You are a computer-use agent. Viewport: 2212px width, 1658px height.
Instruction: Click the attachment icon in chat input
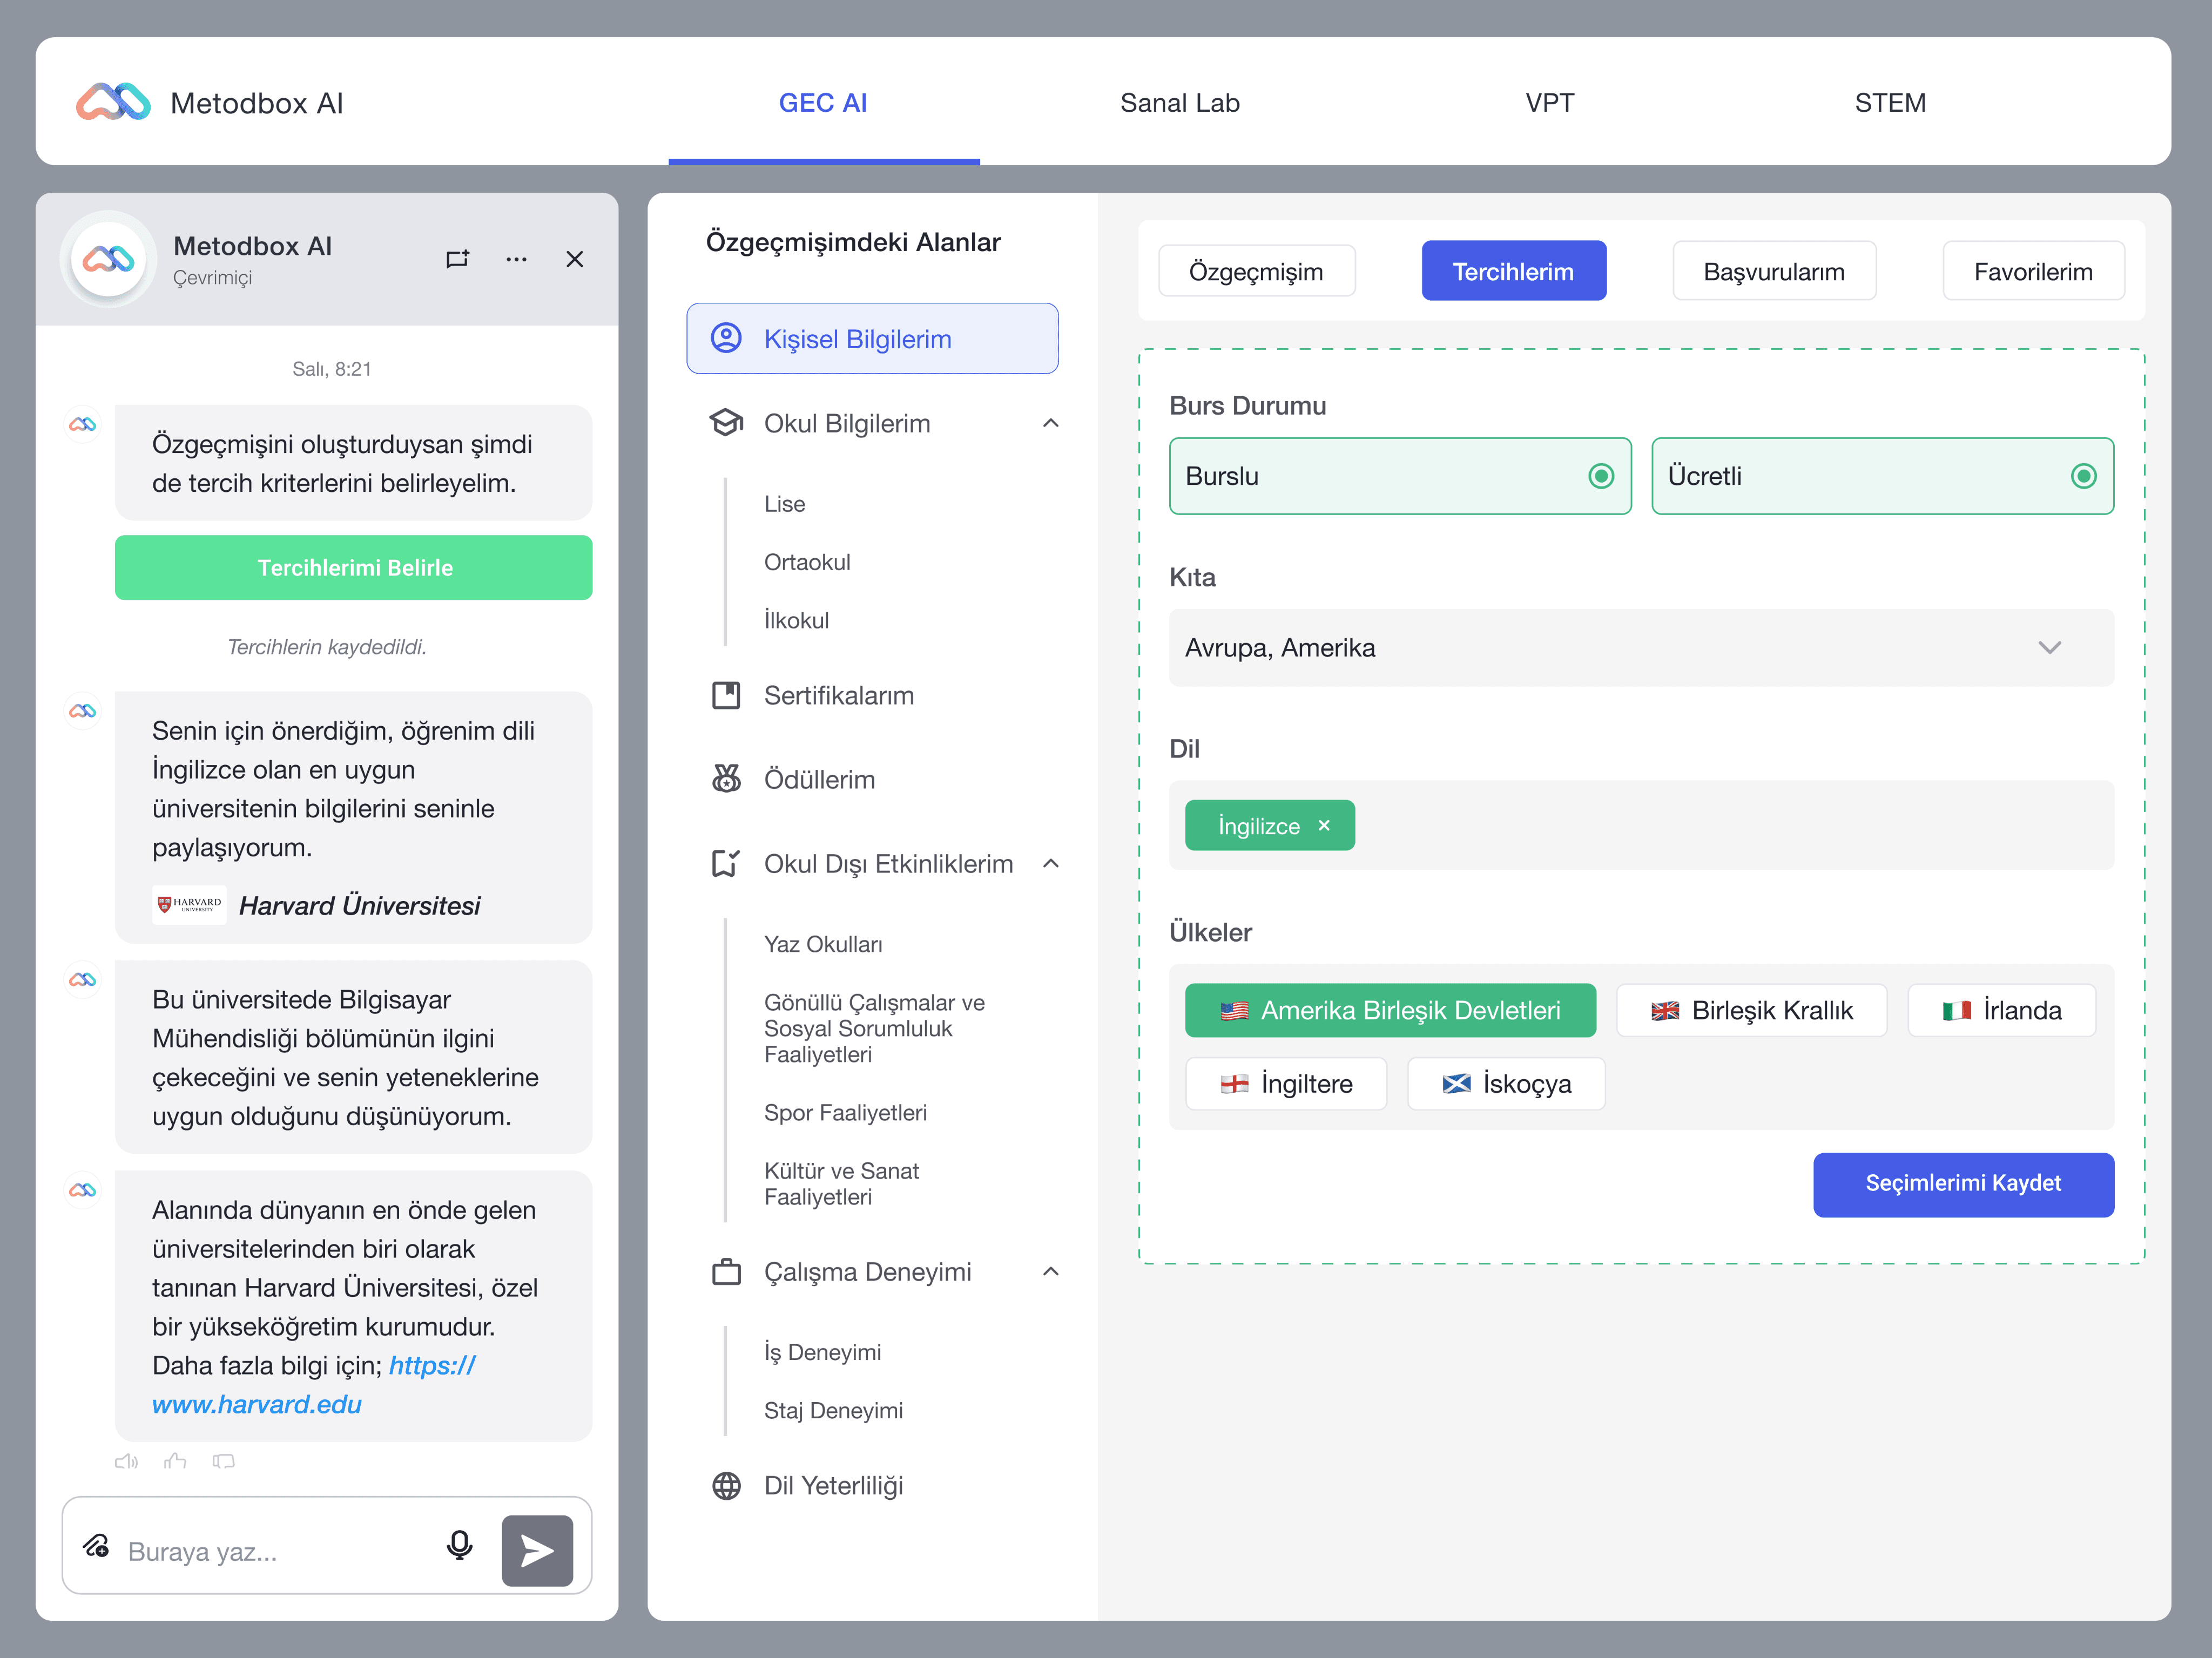pyautogui.click(x=96, y=1547)
